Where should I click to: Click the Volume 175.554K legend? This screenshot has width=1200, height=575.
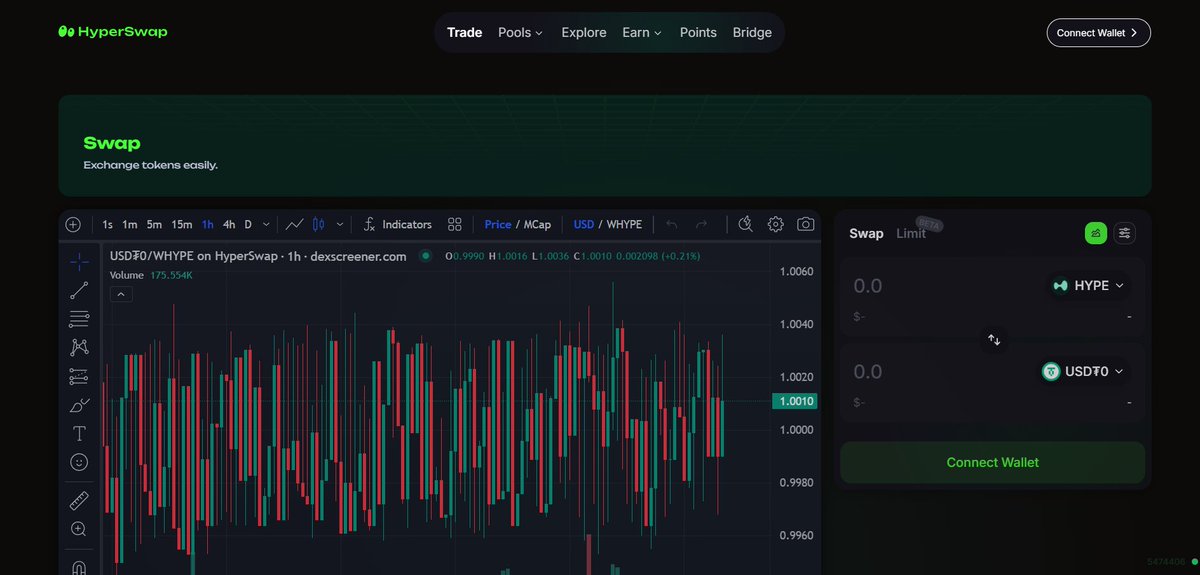151,275
